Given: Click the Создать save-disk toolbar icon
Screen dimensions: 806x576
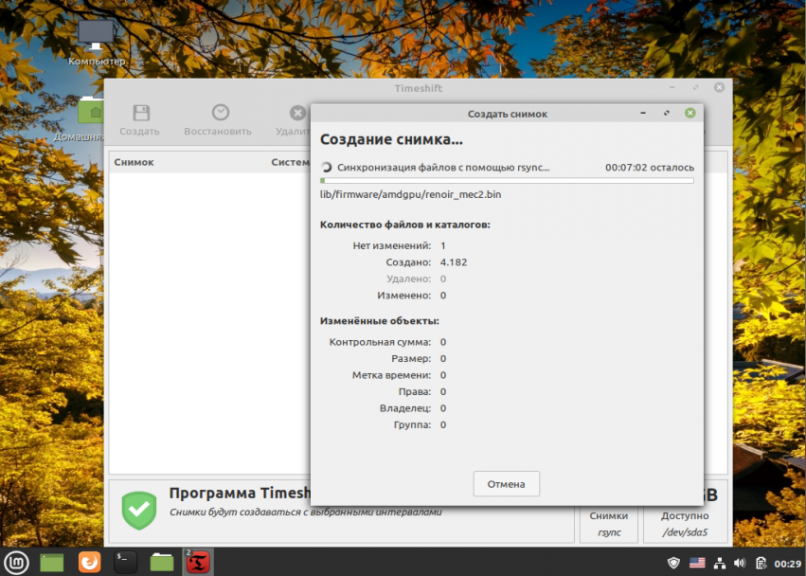Looking at the screenshot, I should [140, 113].
